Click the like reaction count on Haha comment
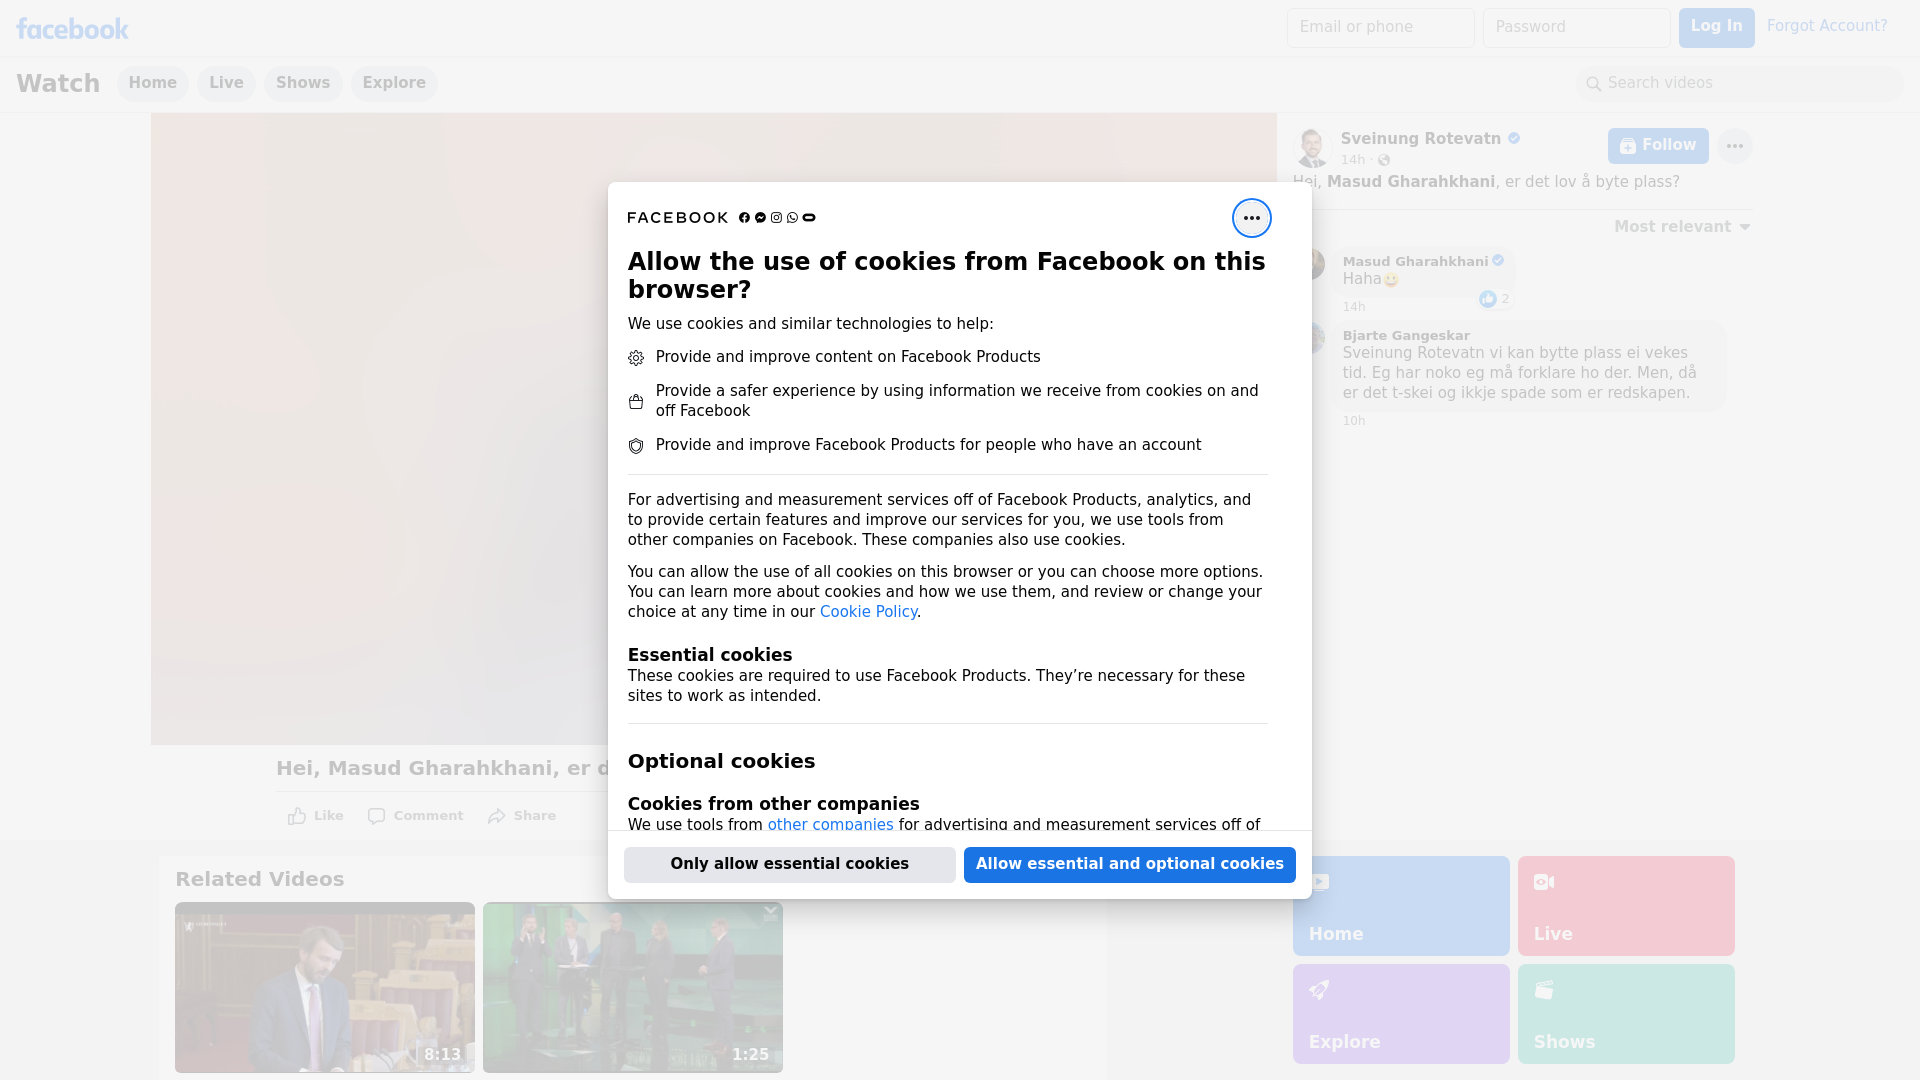The width and height of the screenshot is (1920, 1080). (x=1495, y=299)
